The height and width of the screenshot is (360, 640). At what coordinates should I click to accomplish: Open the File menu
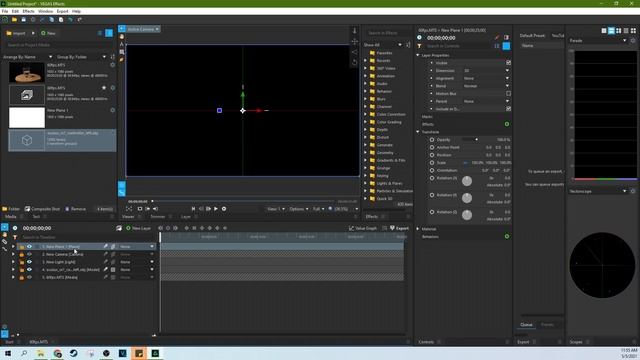click(x=5, y=11)
